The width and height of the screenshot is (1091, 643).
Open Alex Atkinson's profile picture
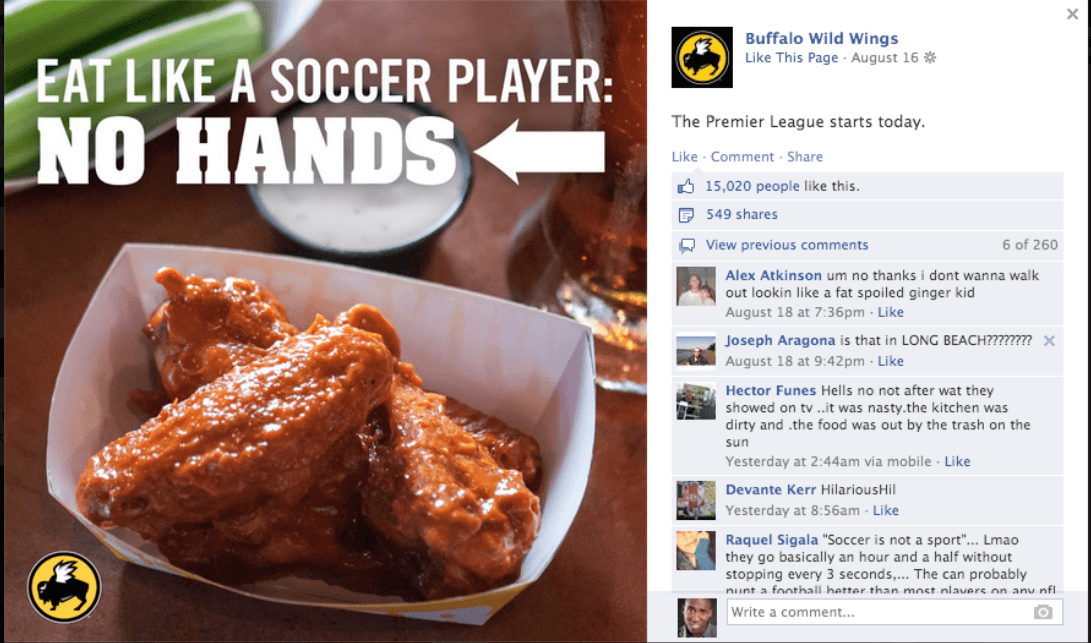tap(696, 286)
